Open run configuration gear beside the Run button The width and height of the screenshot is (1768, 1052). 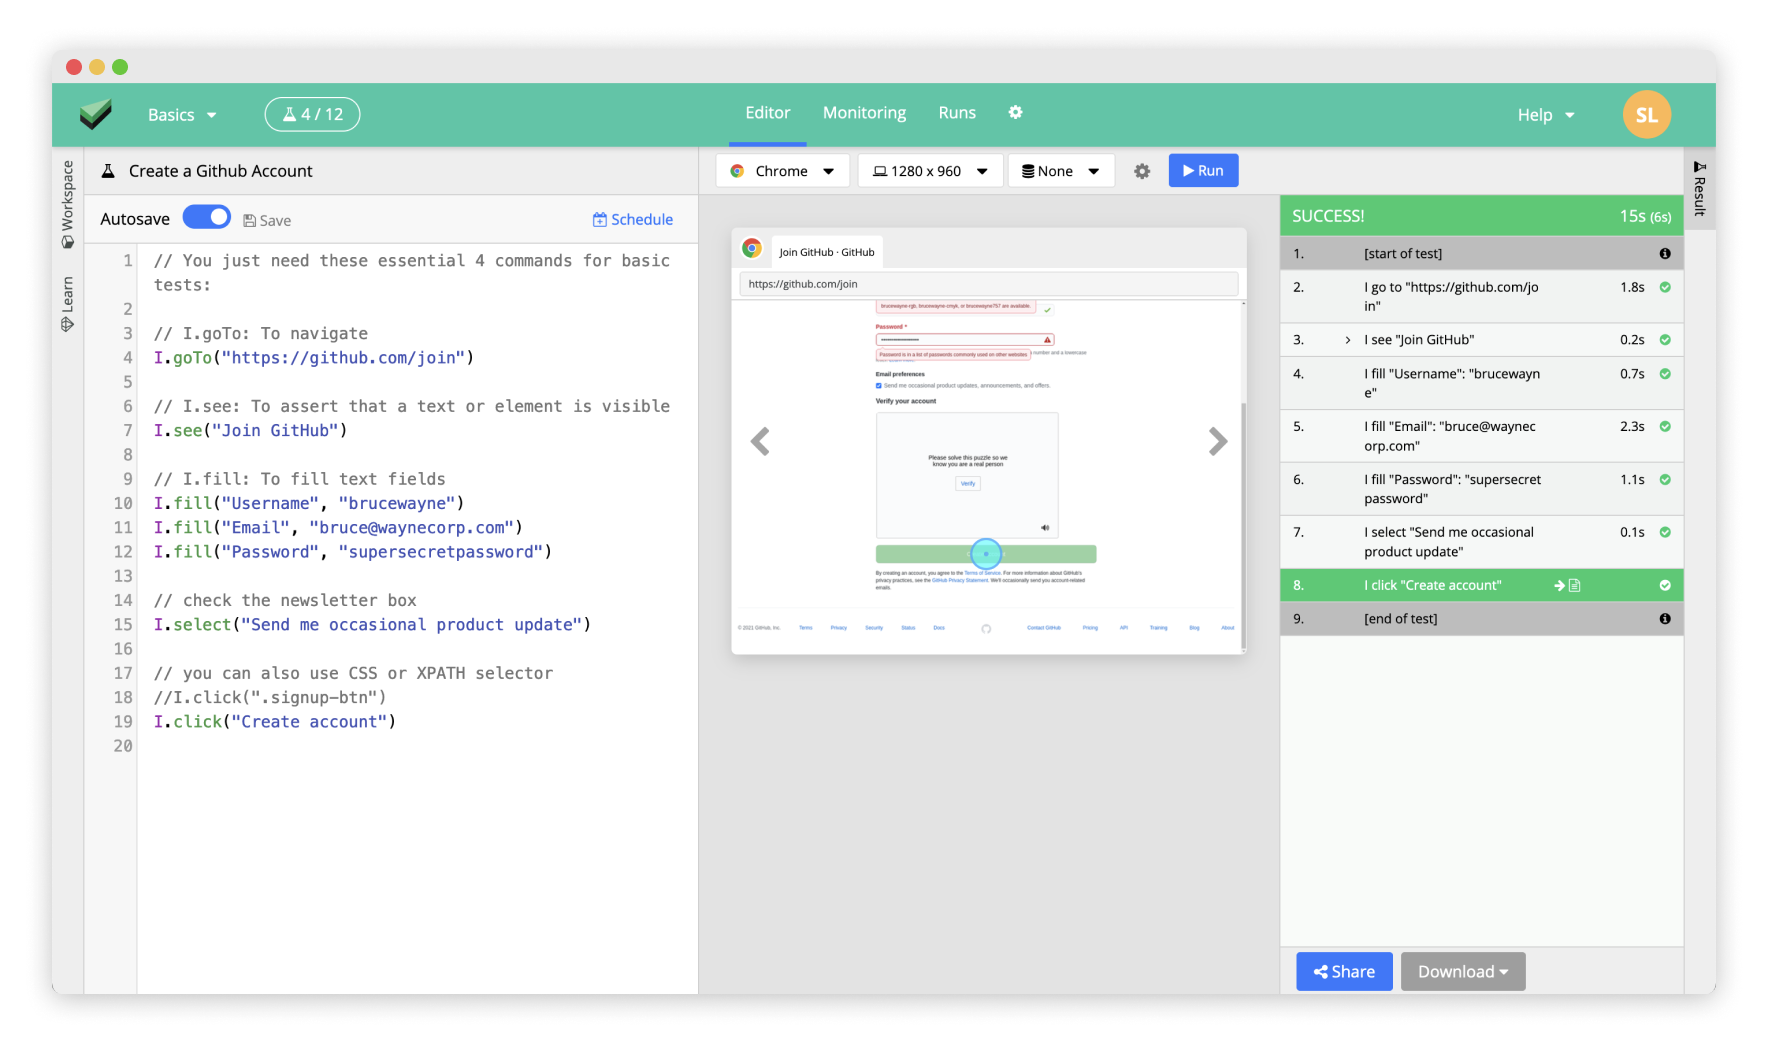[x=1141, y=170]
